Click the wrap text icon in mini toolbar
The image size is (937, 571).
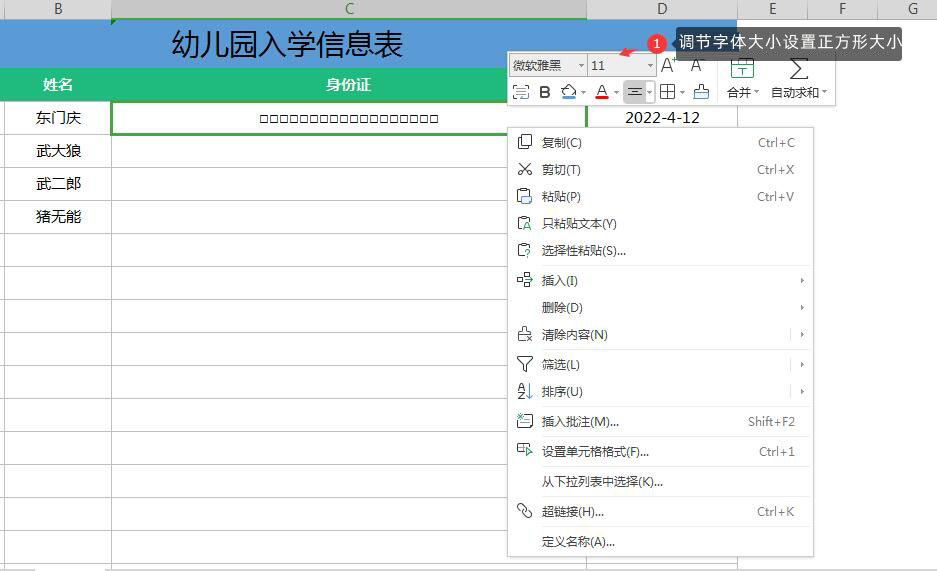coord(521,92)
